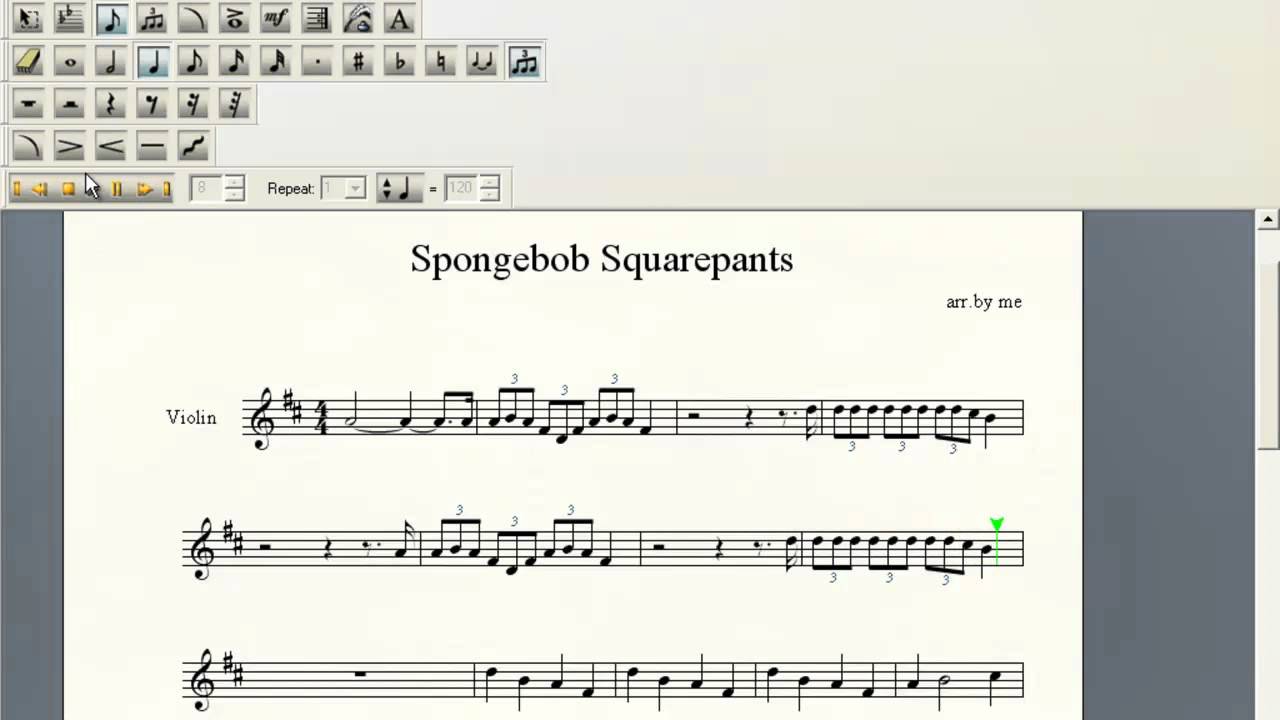The width and height of the screenshot is (1280, 720).
Task: Increase the measure number stepper
Action: 234,182
